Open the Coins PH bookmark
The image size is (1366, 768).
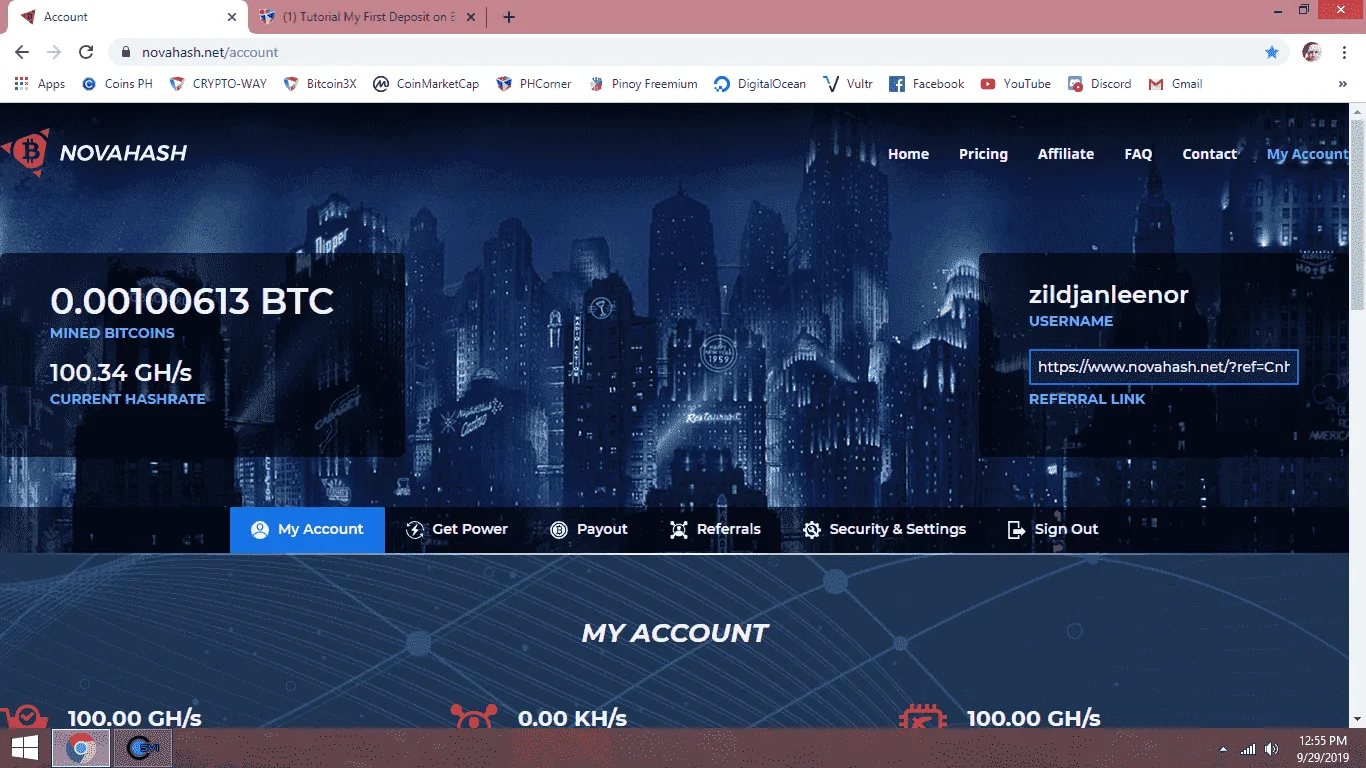click(x=117, y=84)
